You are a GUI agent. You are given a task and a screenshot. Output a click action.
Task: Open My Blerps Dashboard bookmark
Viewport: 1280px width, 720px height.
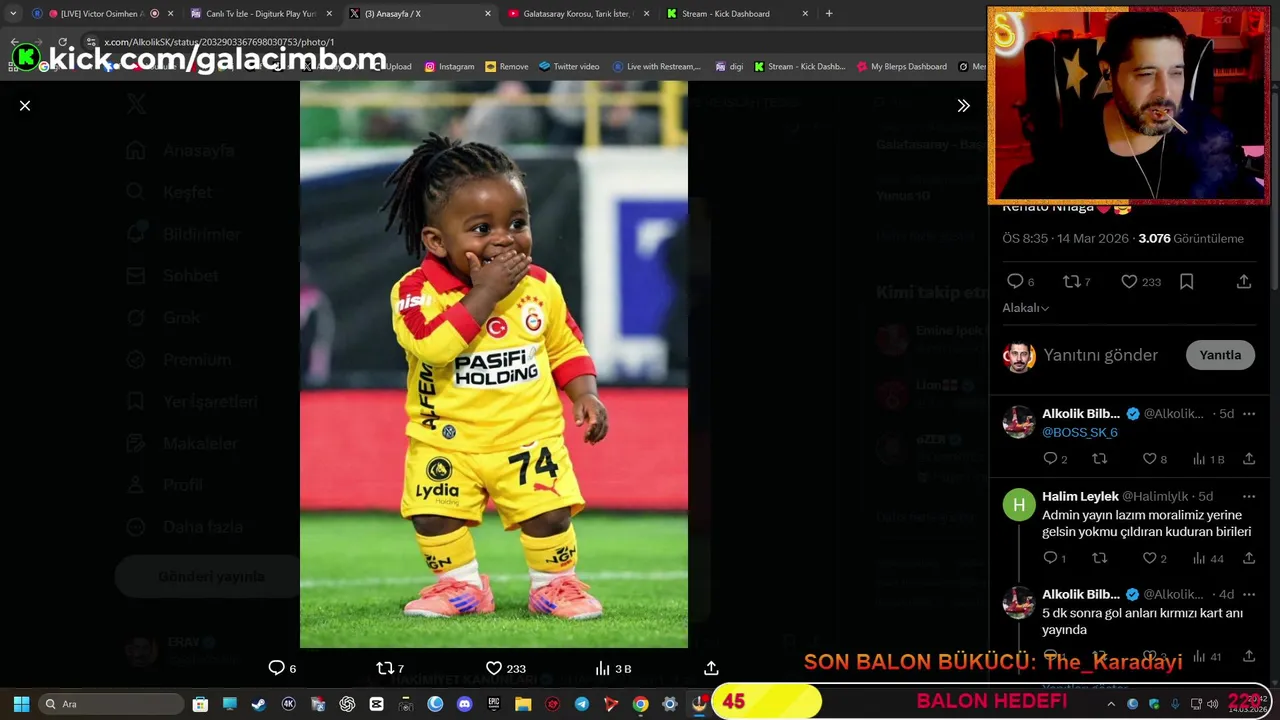(902, 67)
